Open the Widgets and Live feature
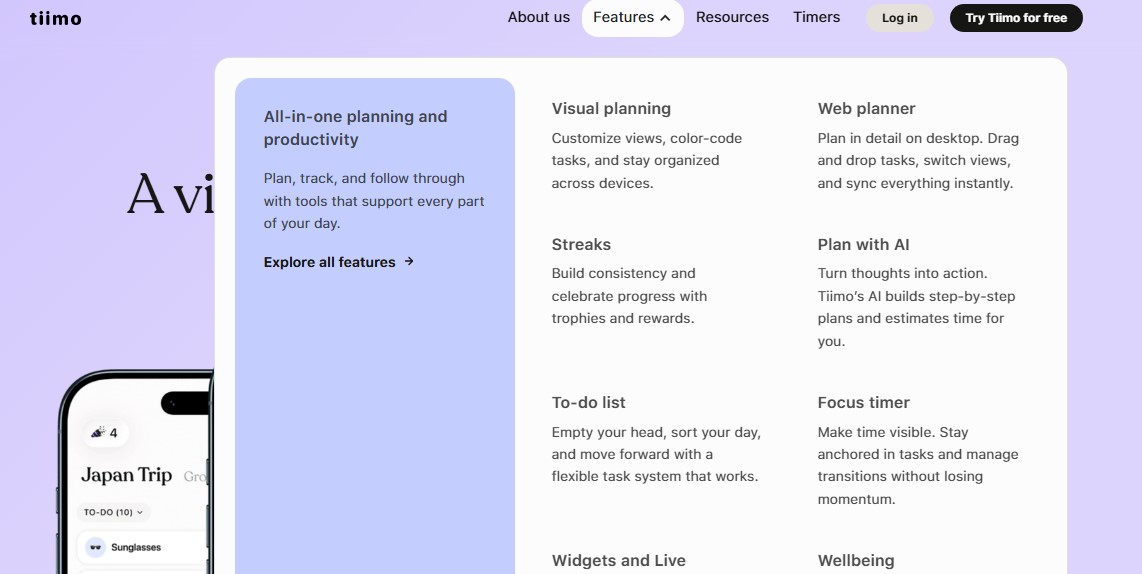 pos(618,561)
